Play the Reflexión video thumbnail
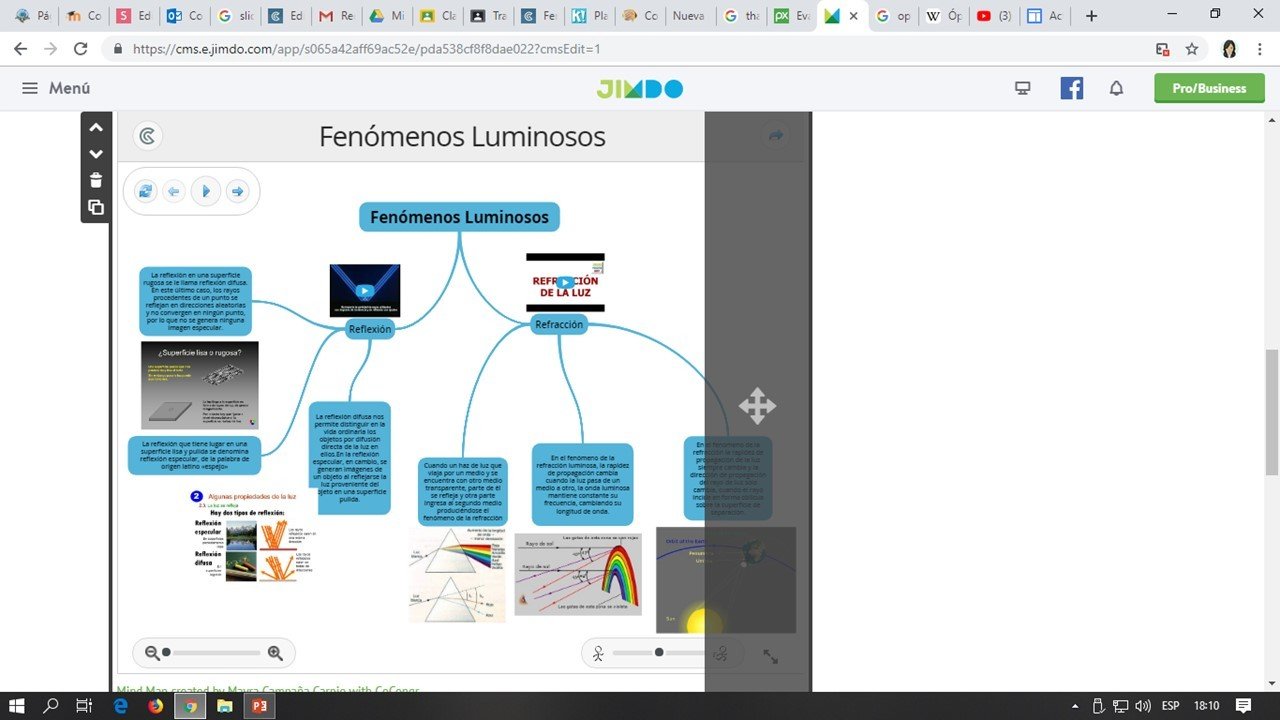 365,291
